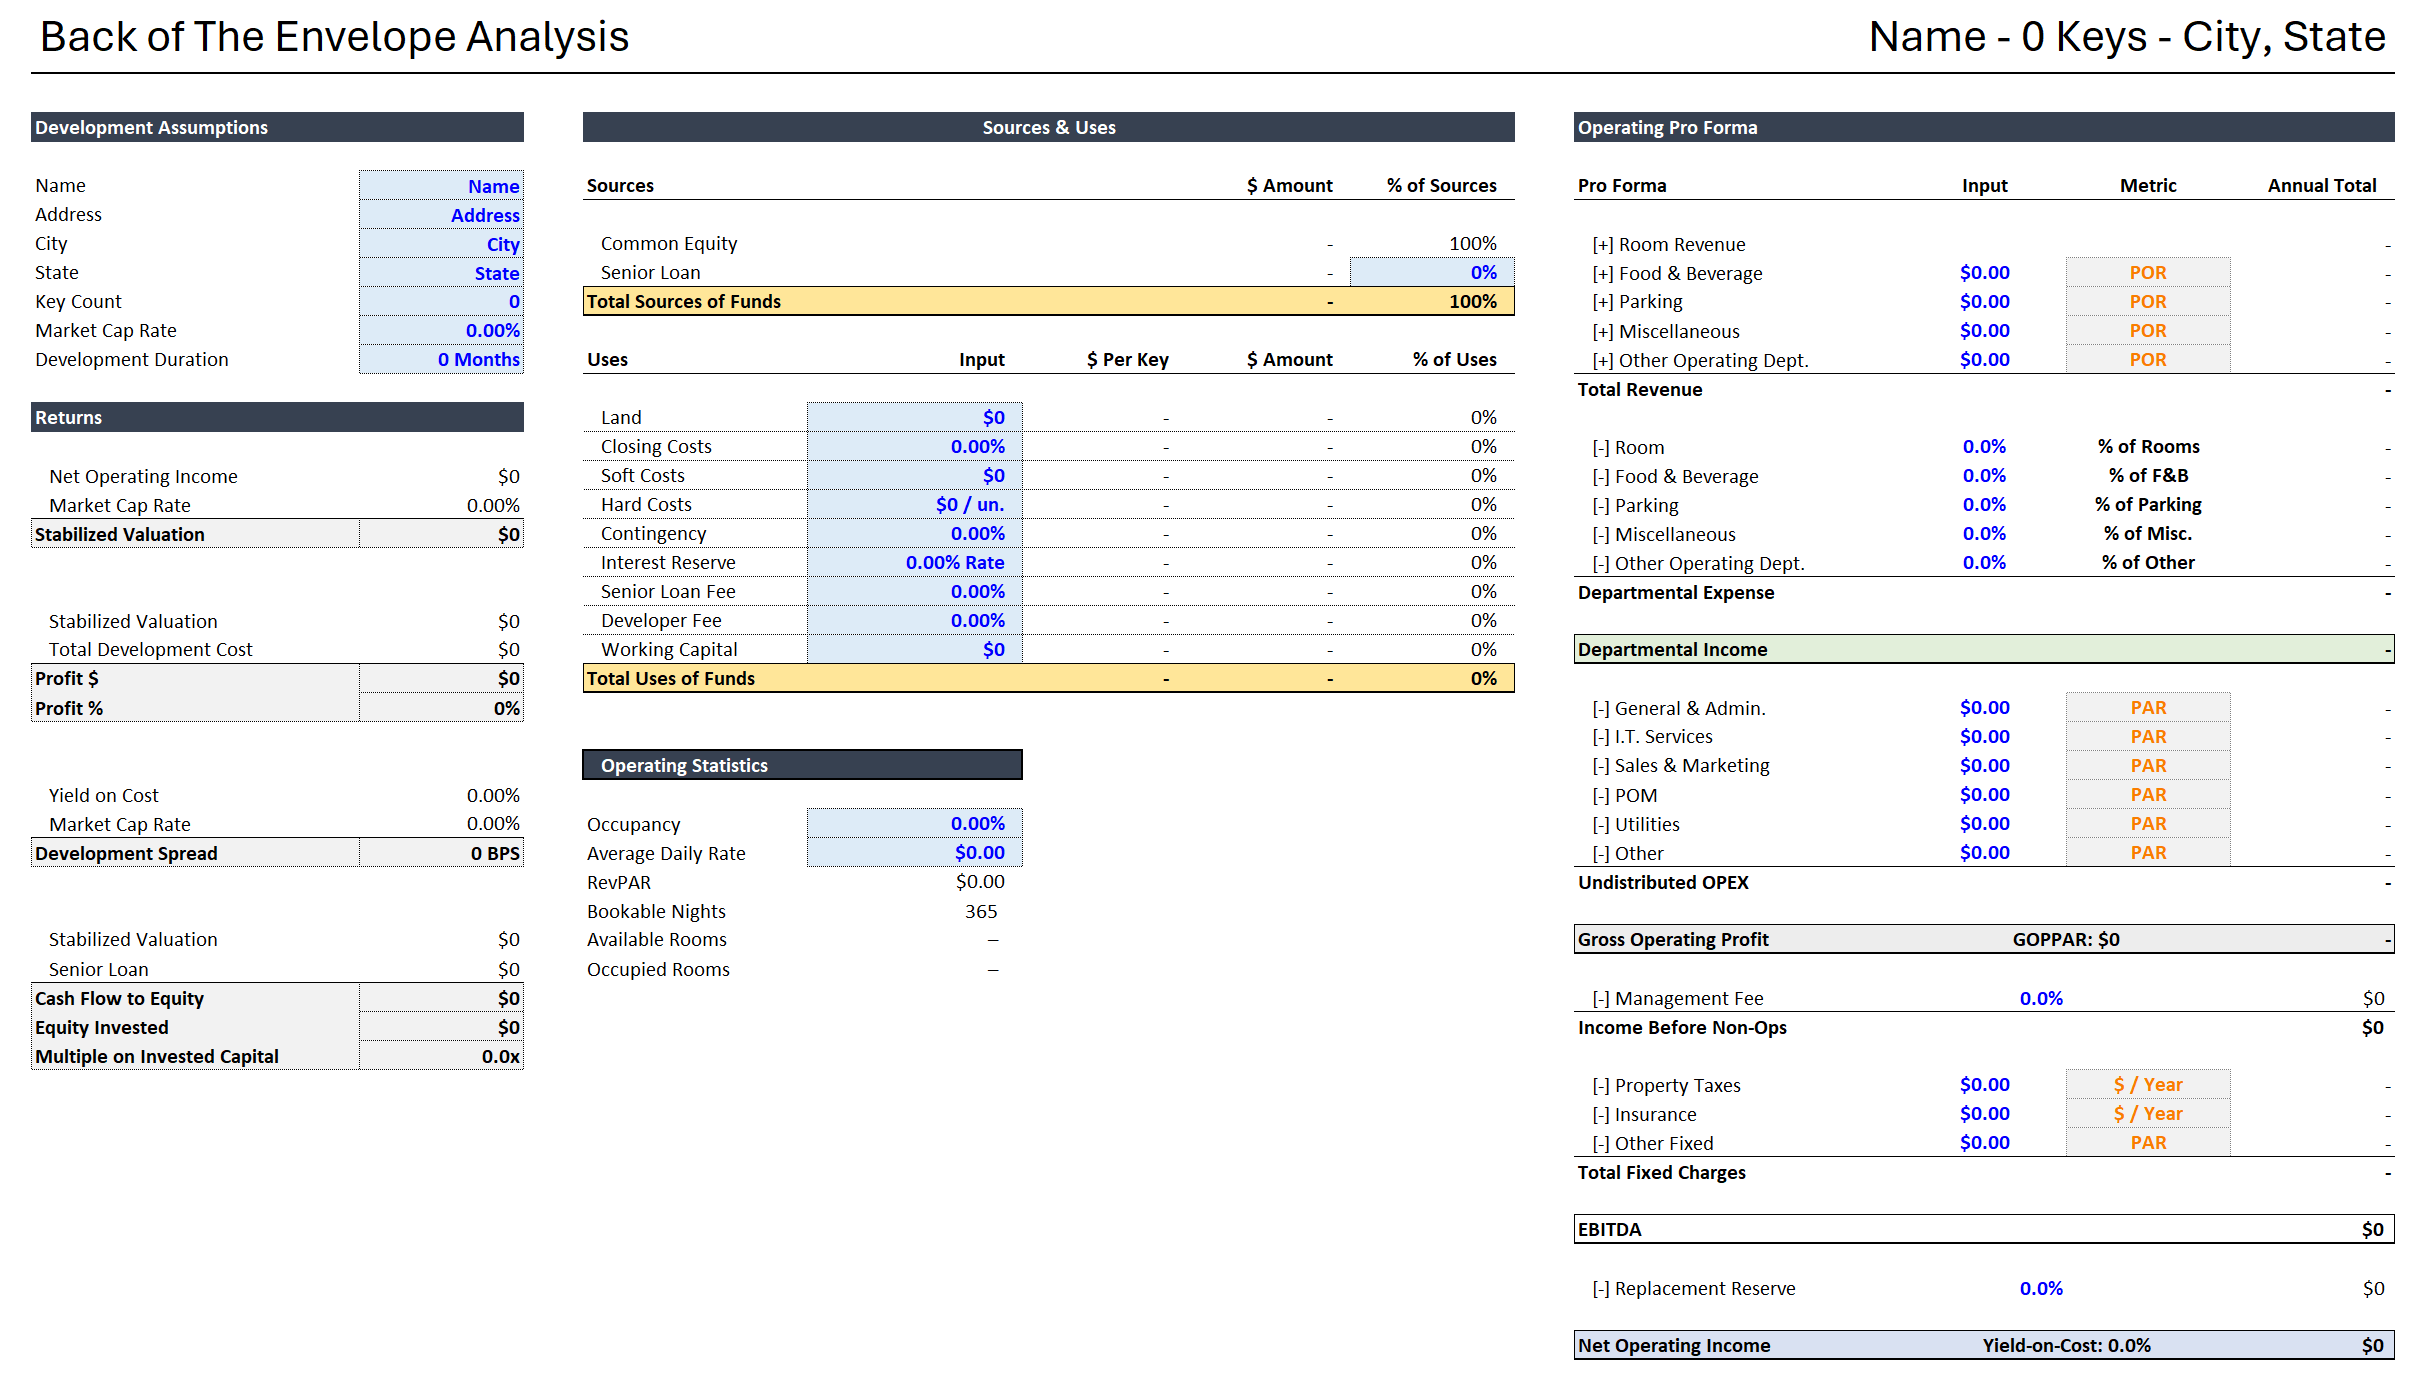2422x1380 pixels.
Task: Click the General & Admin. $0.00 input
Action: coord(1985,708)
